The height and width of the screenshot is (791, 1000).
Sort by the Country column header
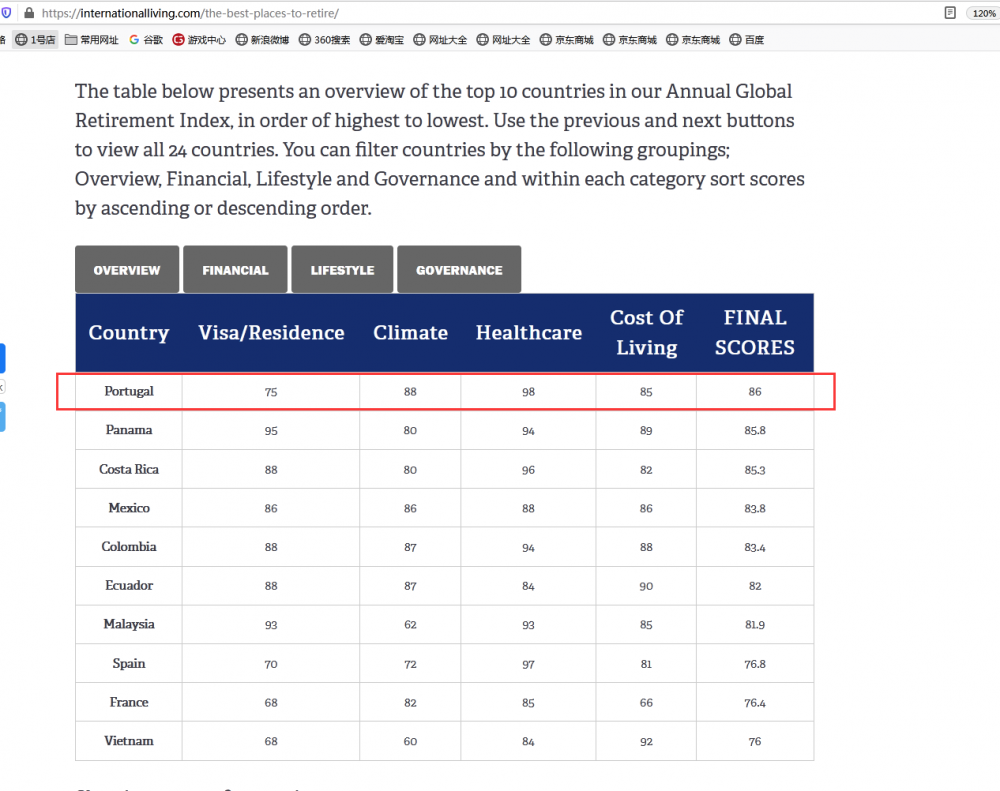coord(129,332)
